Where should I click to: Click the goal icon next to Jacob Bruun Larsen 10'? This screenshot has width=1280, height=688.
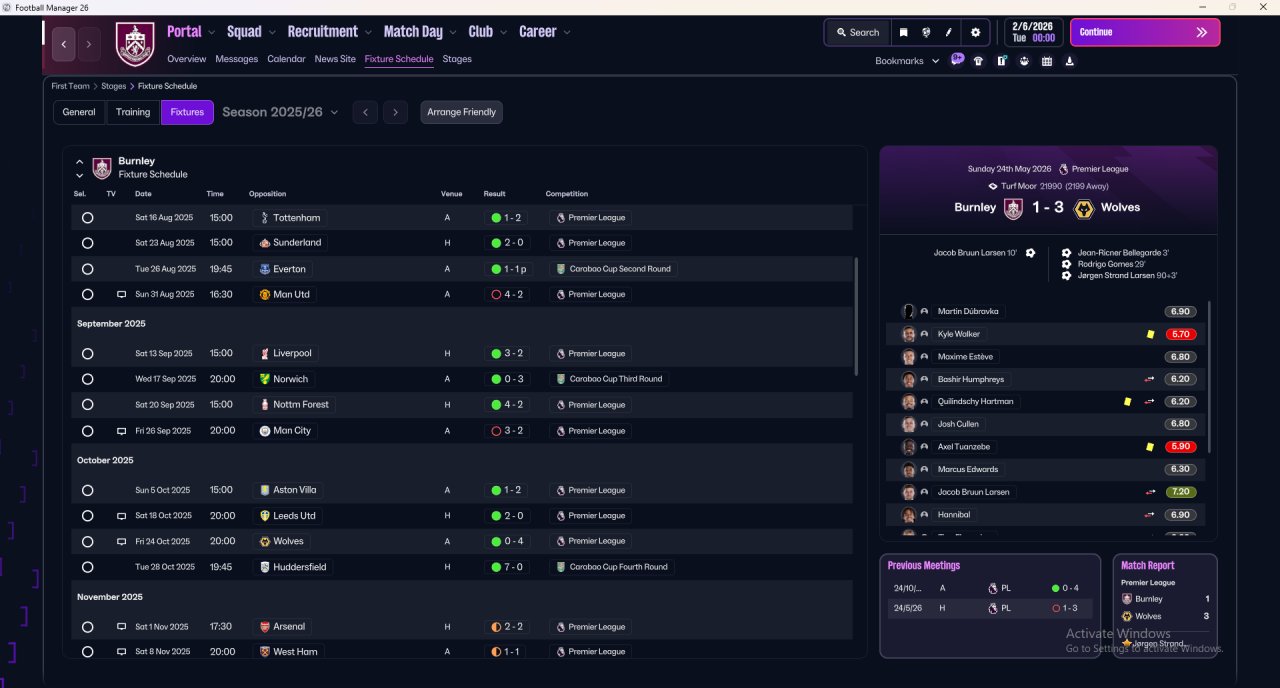(1030, 253)
